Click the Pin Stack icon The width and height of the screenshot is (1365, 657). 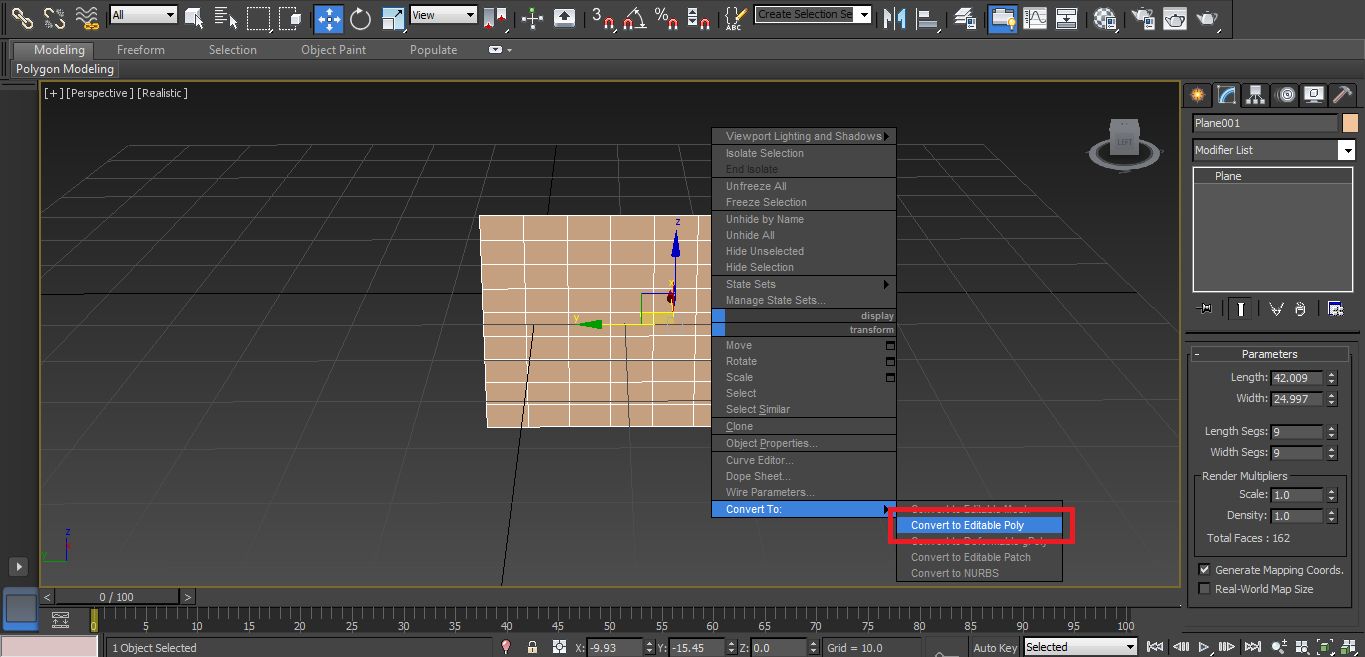(x=1204, y=309)
